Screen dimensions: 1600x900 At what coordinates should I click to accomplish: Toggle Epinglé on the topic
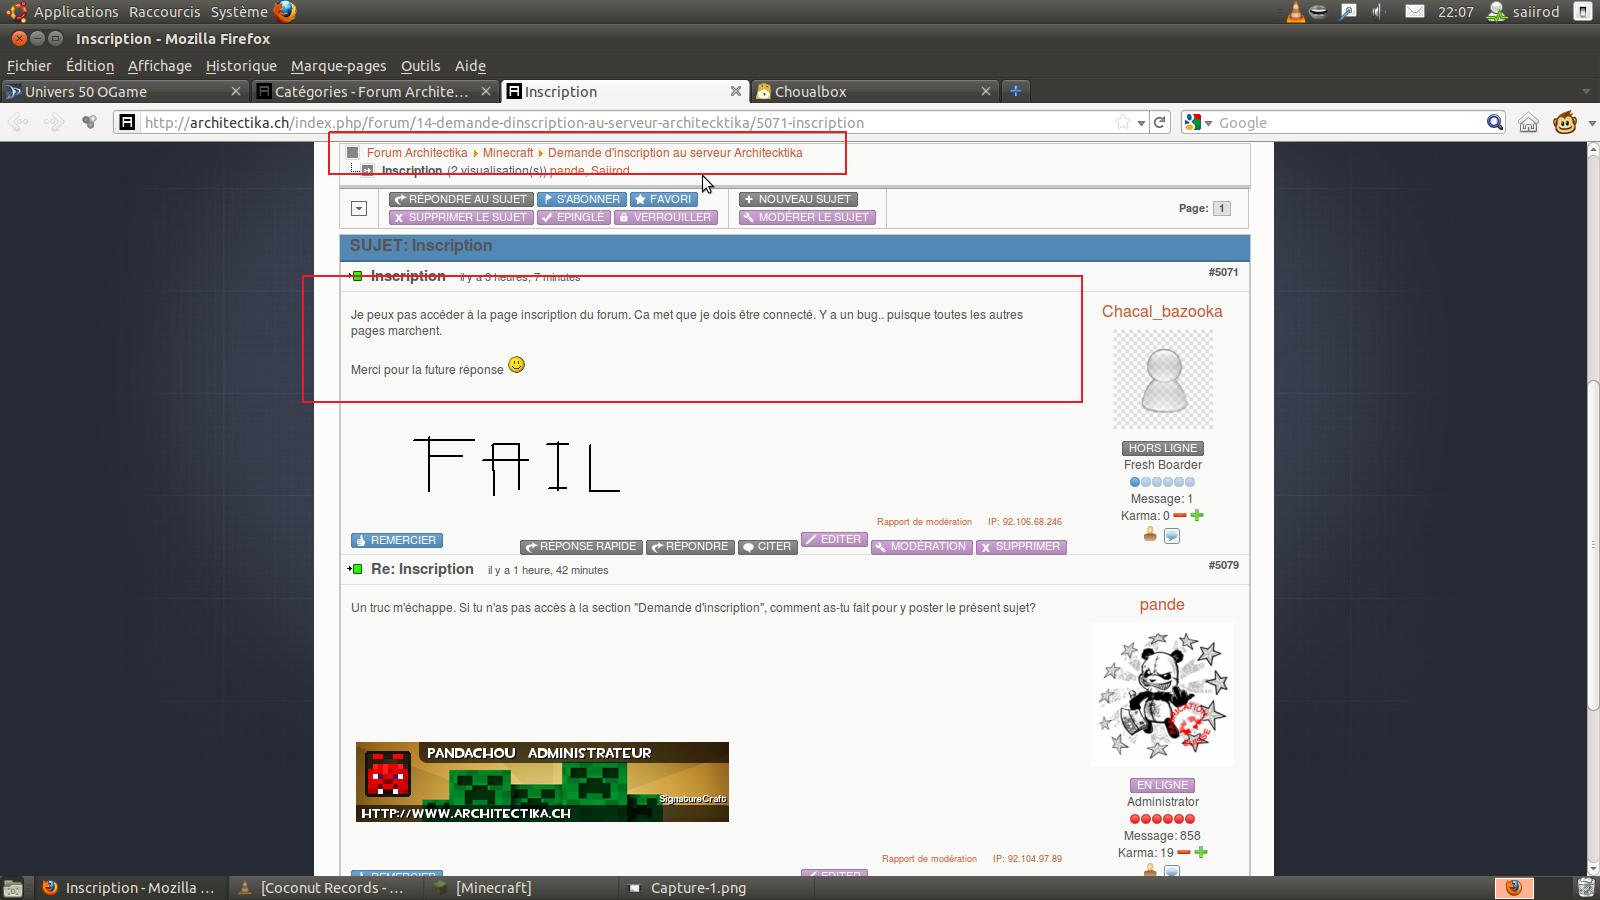coord(573,217)
